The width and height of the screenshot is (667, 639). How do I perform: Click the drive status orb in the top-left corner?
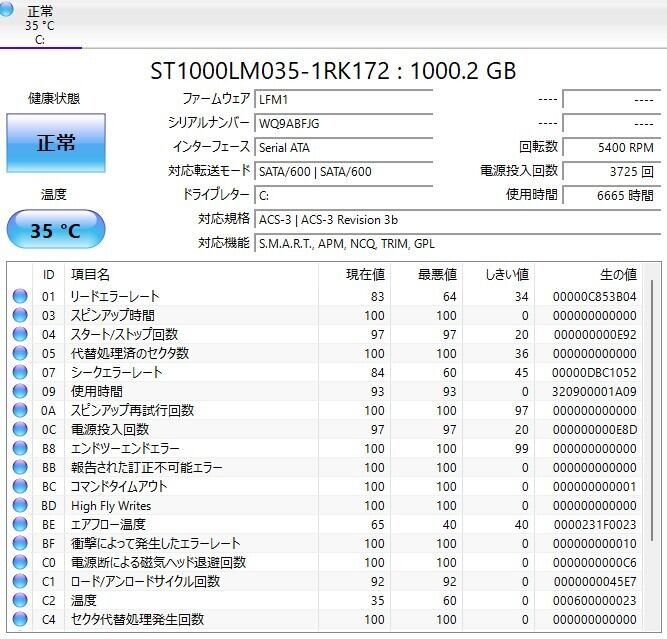click(9, 10)
